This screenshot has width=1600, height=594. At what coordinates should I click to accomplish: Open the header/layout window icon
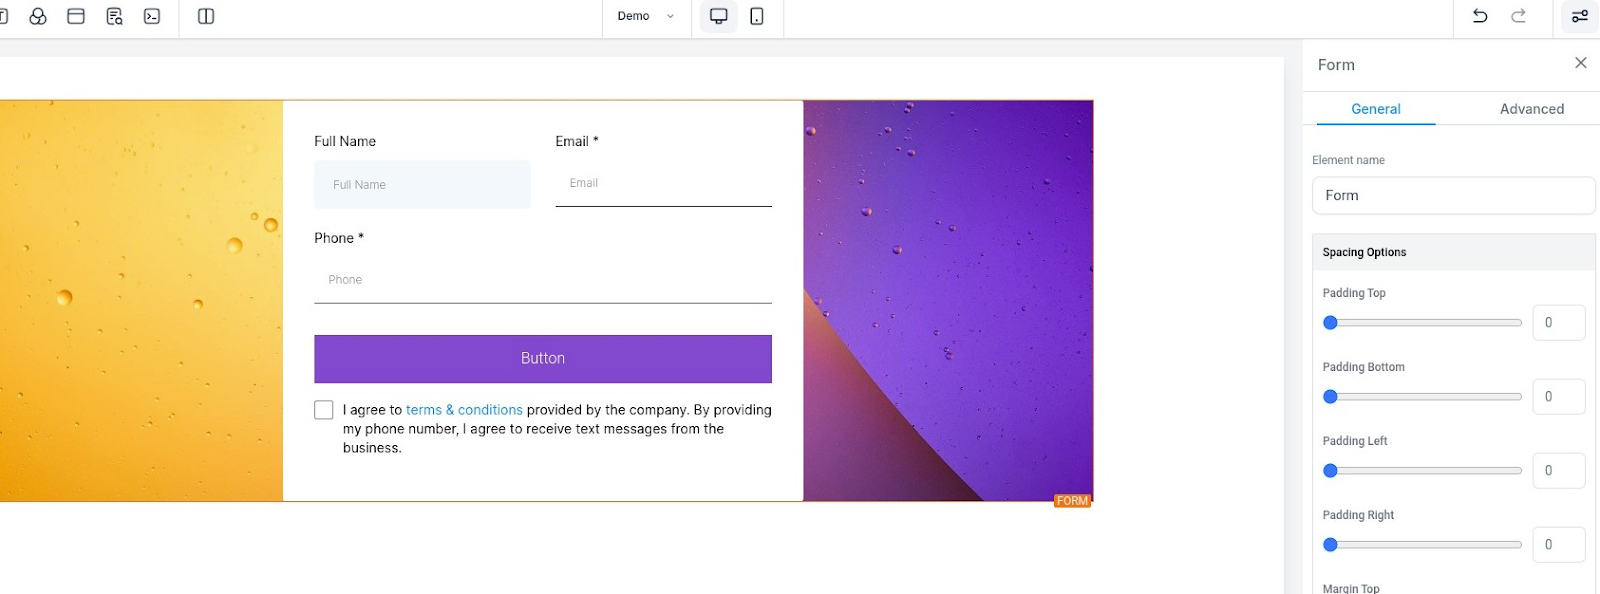pyautogui.click(x=76, y=16)
